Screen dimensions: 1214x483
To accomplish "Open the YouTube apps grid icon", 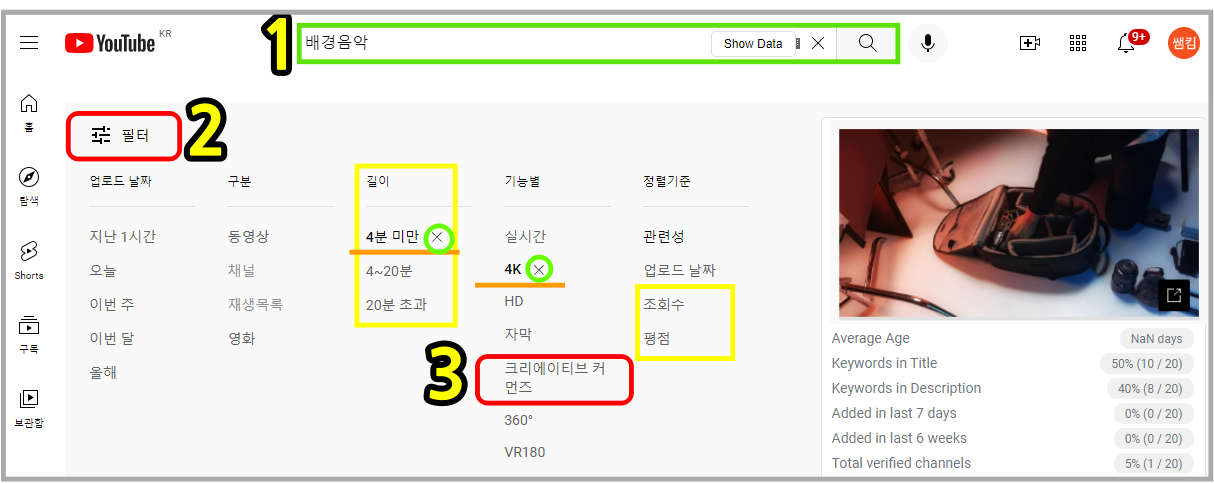I will point(1078,43).
